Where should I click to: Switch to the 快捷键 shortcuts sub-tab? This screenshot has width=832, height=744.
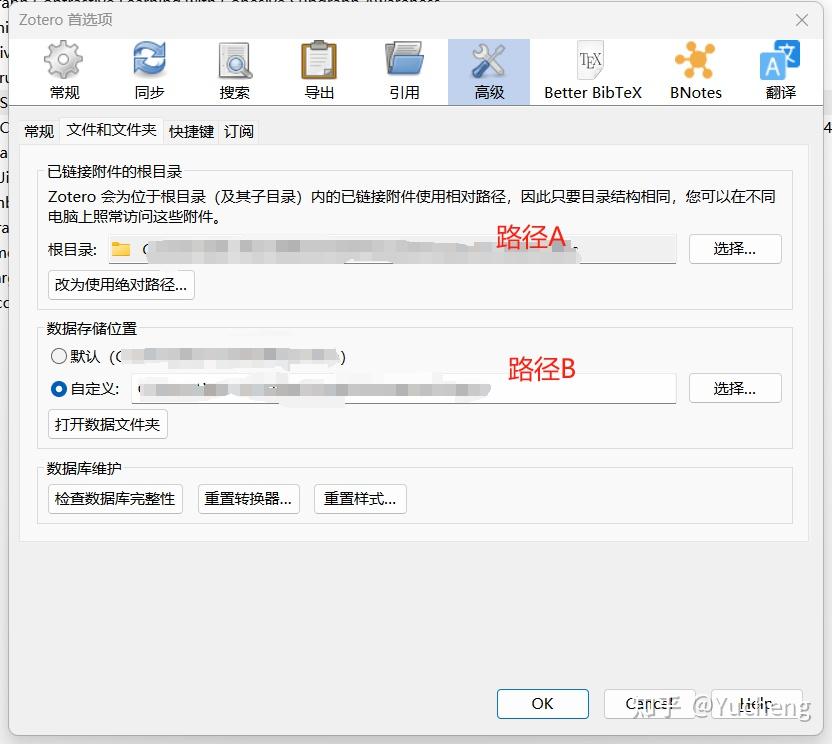(x=191, y=131)
